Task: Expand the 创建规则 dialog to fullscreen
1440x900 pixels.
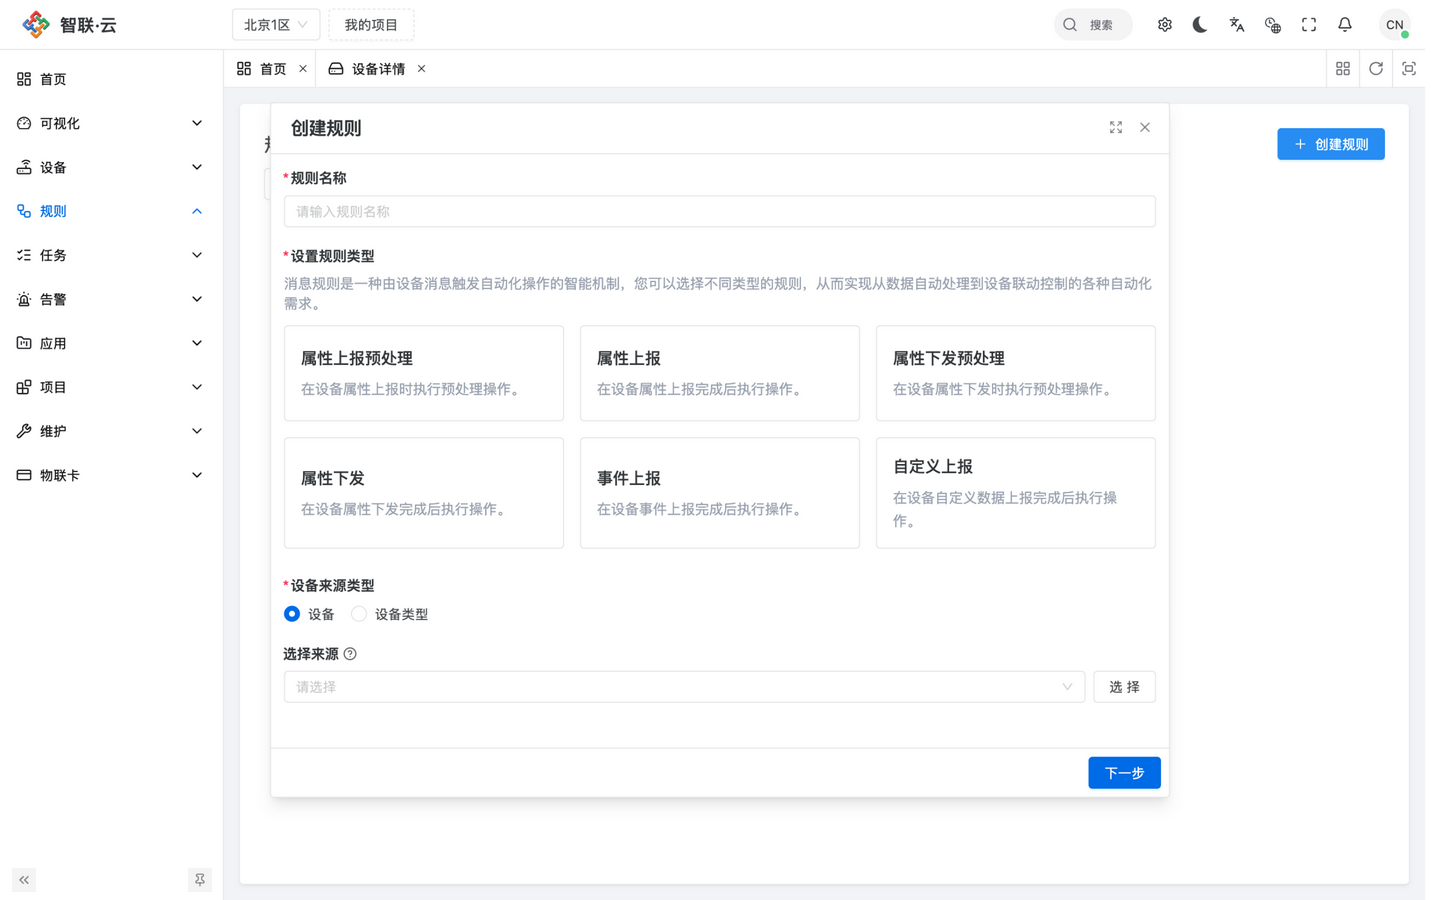Action: [1116, 128]
